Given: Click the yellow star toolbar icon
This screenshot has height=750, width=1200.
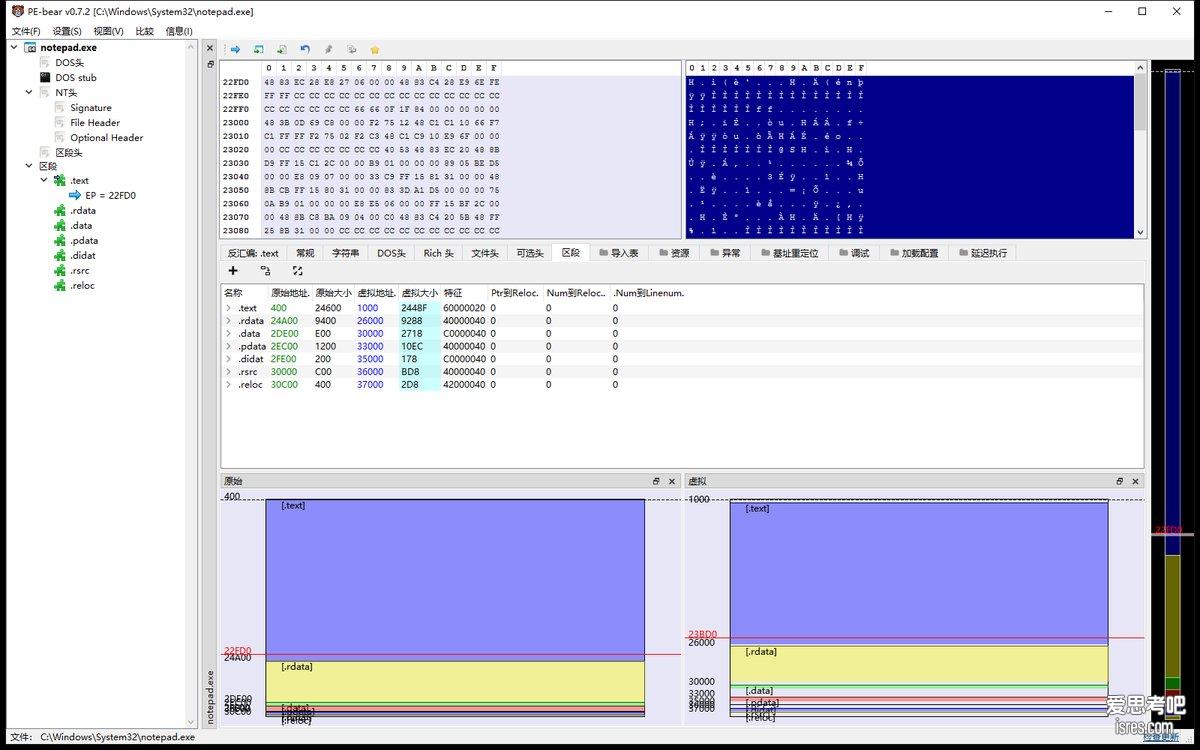Looking at the screenshot, I should coord(375,49).
